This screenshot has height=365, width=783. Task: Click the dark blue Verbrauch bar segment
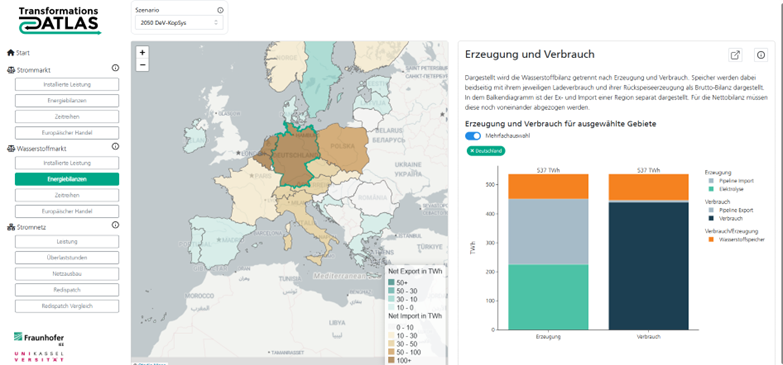(648, 266)
